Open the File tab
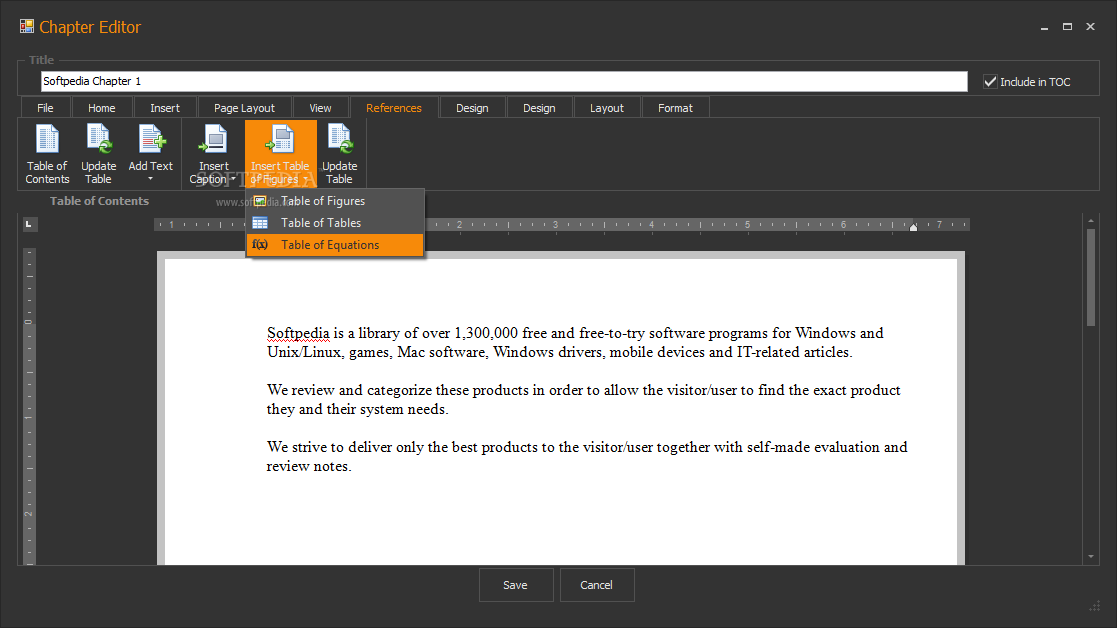Image resolution: width=1117 pixels, height=628 pixels. pyautogui.click(x=45, y=108)
